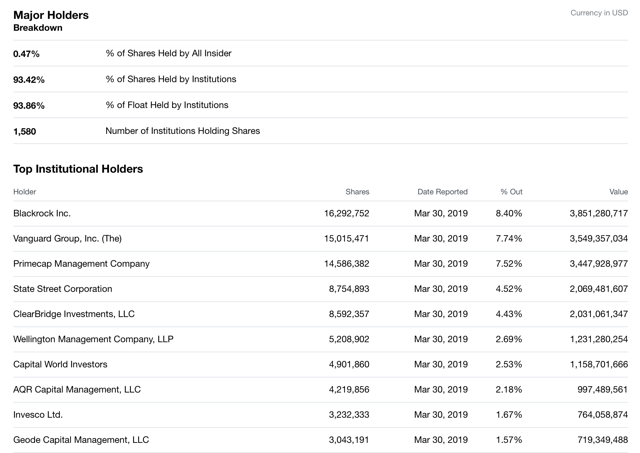
Task: Click the Holder column header
Action: [24, 192]
